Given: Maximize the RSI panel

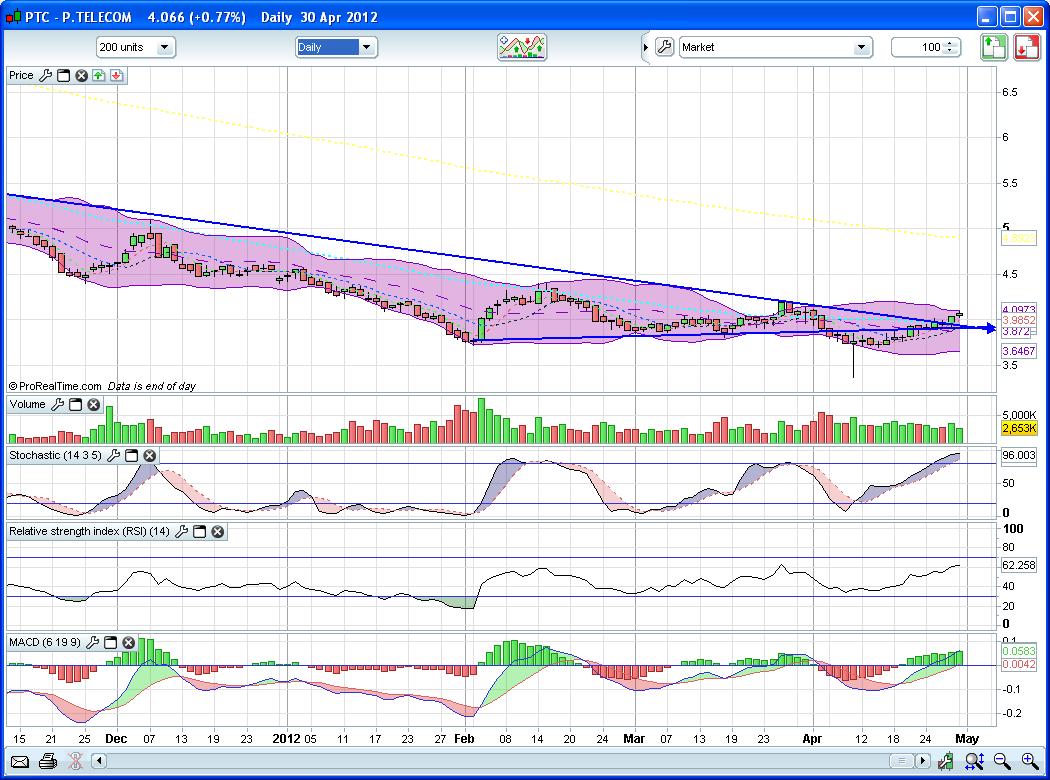Looking at the screenshot, I should tap(200, 532).
